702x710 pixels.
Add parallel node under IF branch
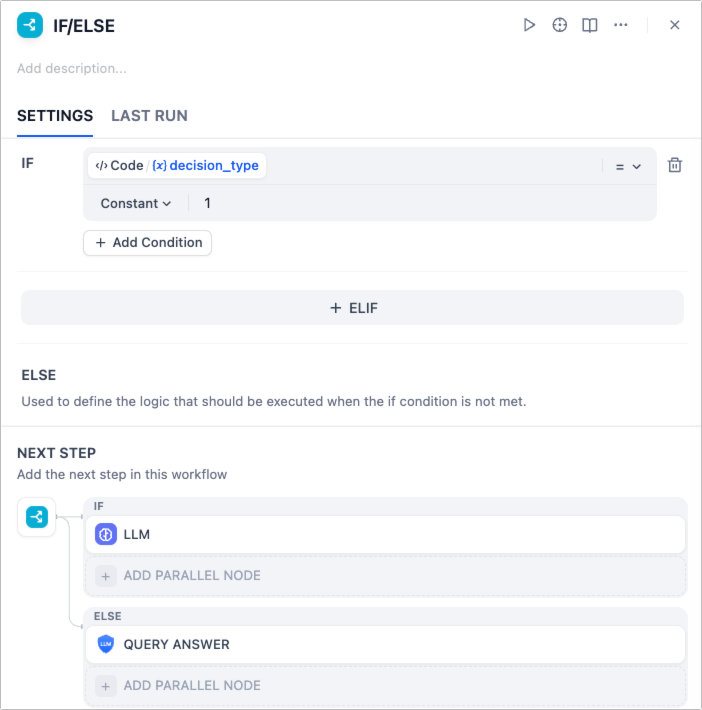[x=180, y=576]
